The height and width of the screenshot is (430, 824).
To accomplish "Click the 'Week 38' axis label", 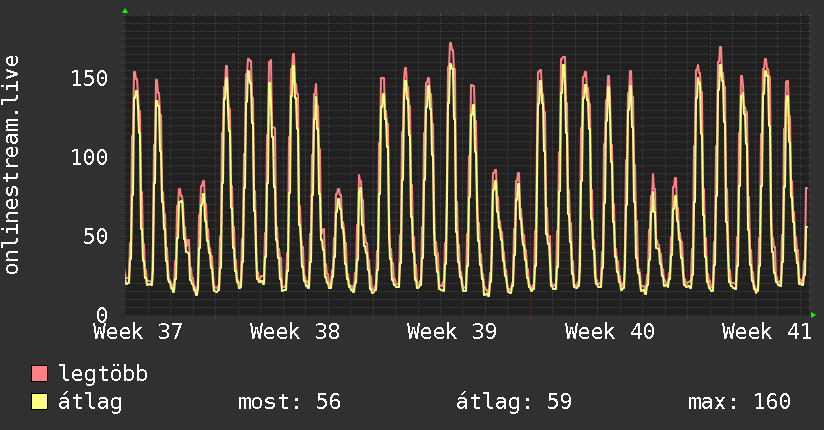I will tap(295, 332).
